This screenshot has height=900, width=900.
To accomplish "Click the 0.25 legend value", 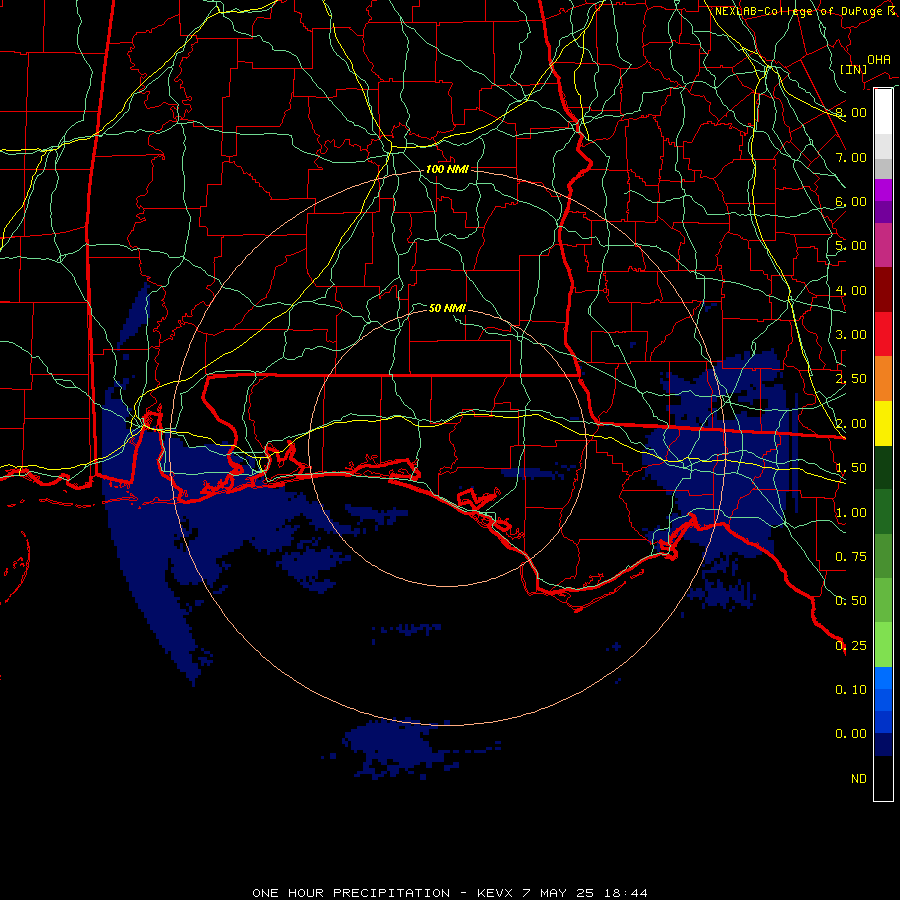I will pos(851,646).
